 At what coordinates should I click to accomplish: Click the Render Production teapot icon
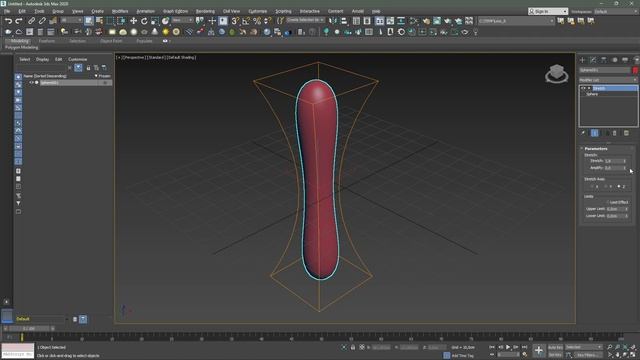click(x=448, y=21)
